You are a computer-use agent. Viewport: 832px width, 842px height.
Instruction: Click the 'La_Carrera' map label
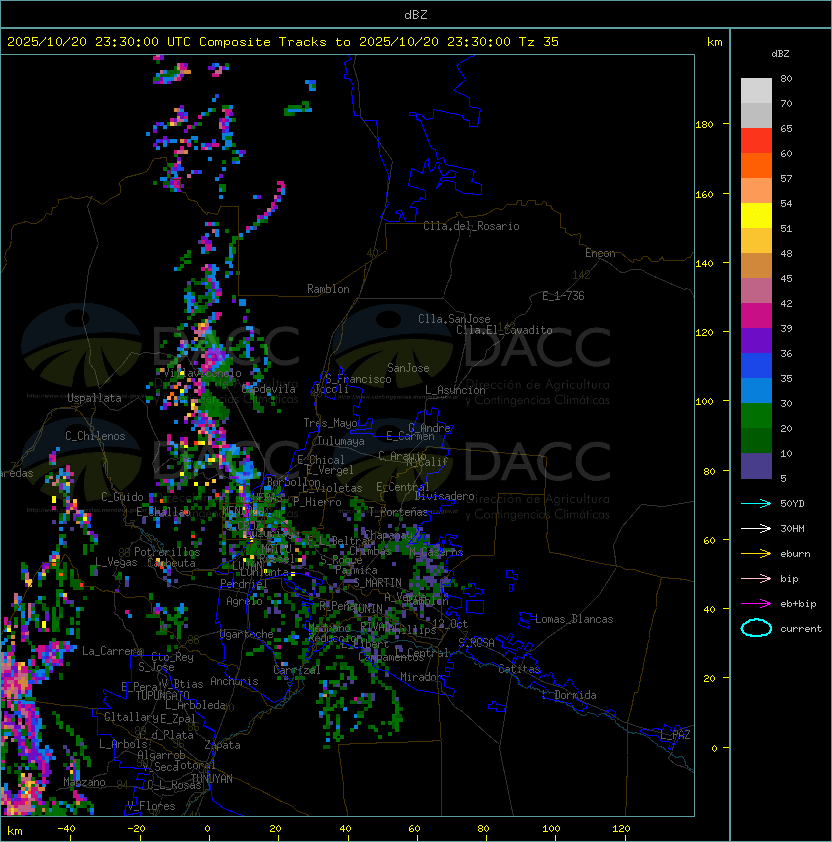112,651
